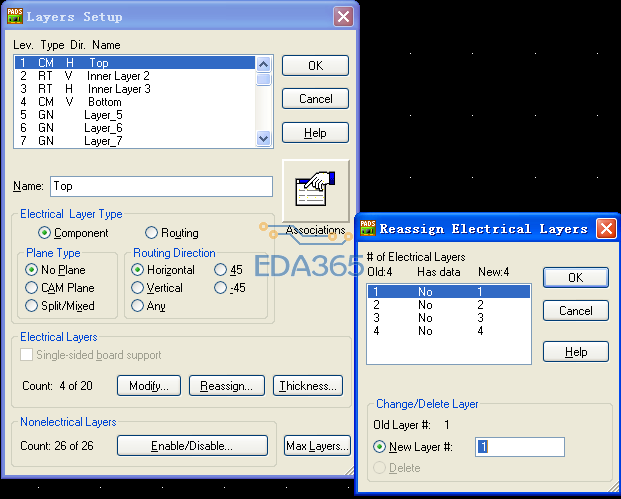This screenshot has height=499, width=621.
Task: Open the Thickness... dialog
Action: tap(308, 386)
